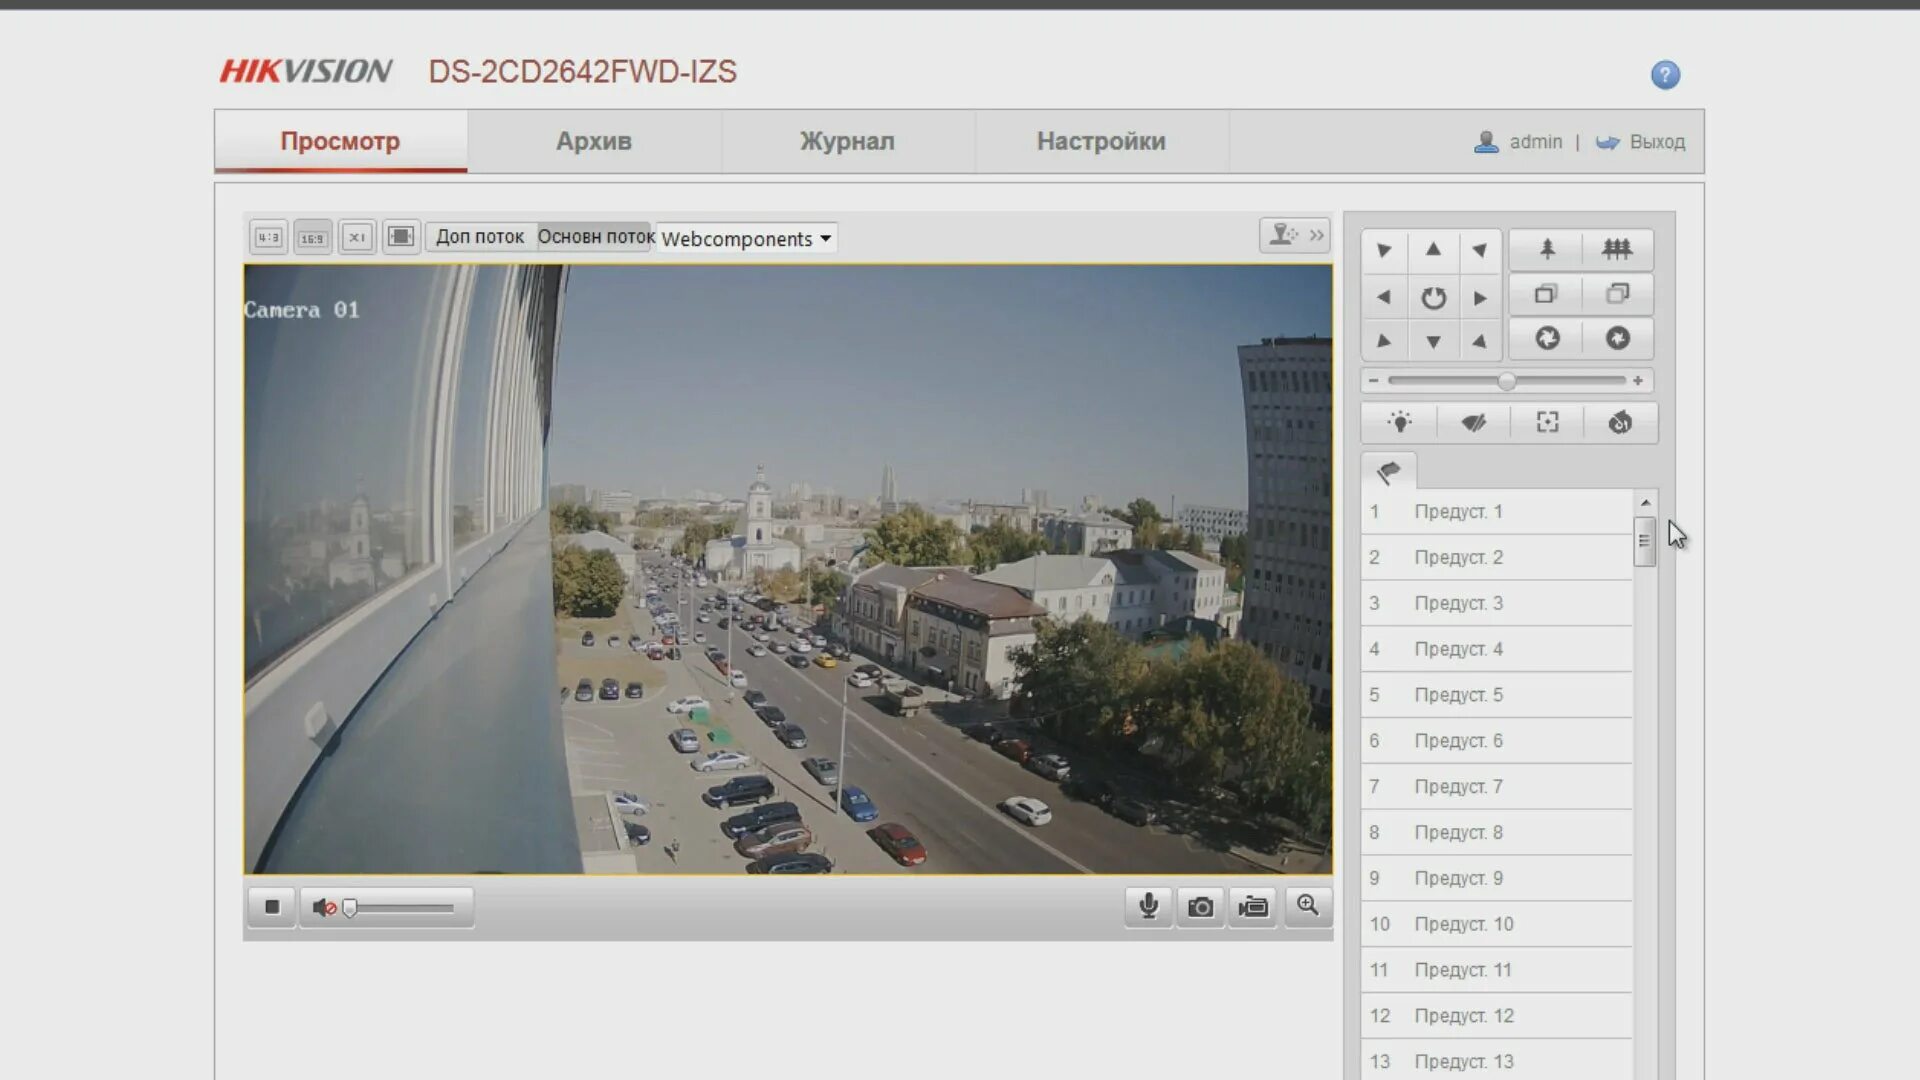Select the auto-fill window size icon
The height and width of the screenshot is (1080, 1920).
[401, 237]
